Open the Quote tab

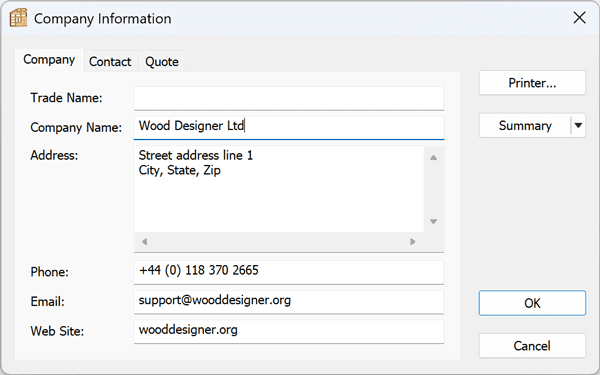pos(161,62)
